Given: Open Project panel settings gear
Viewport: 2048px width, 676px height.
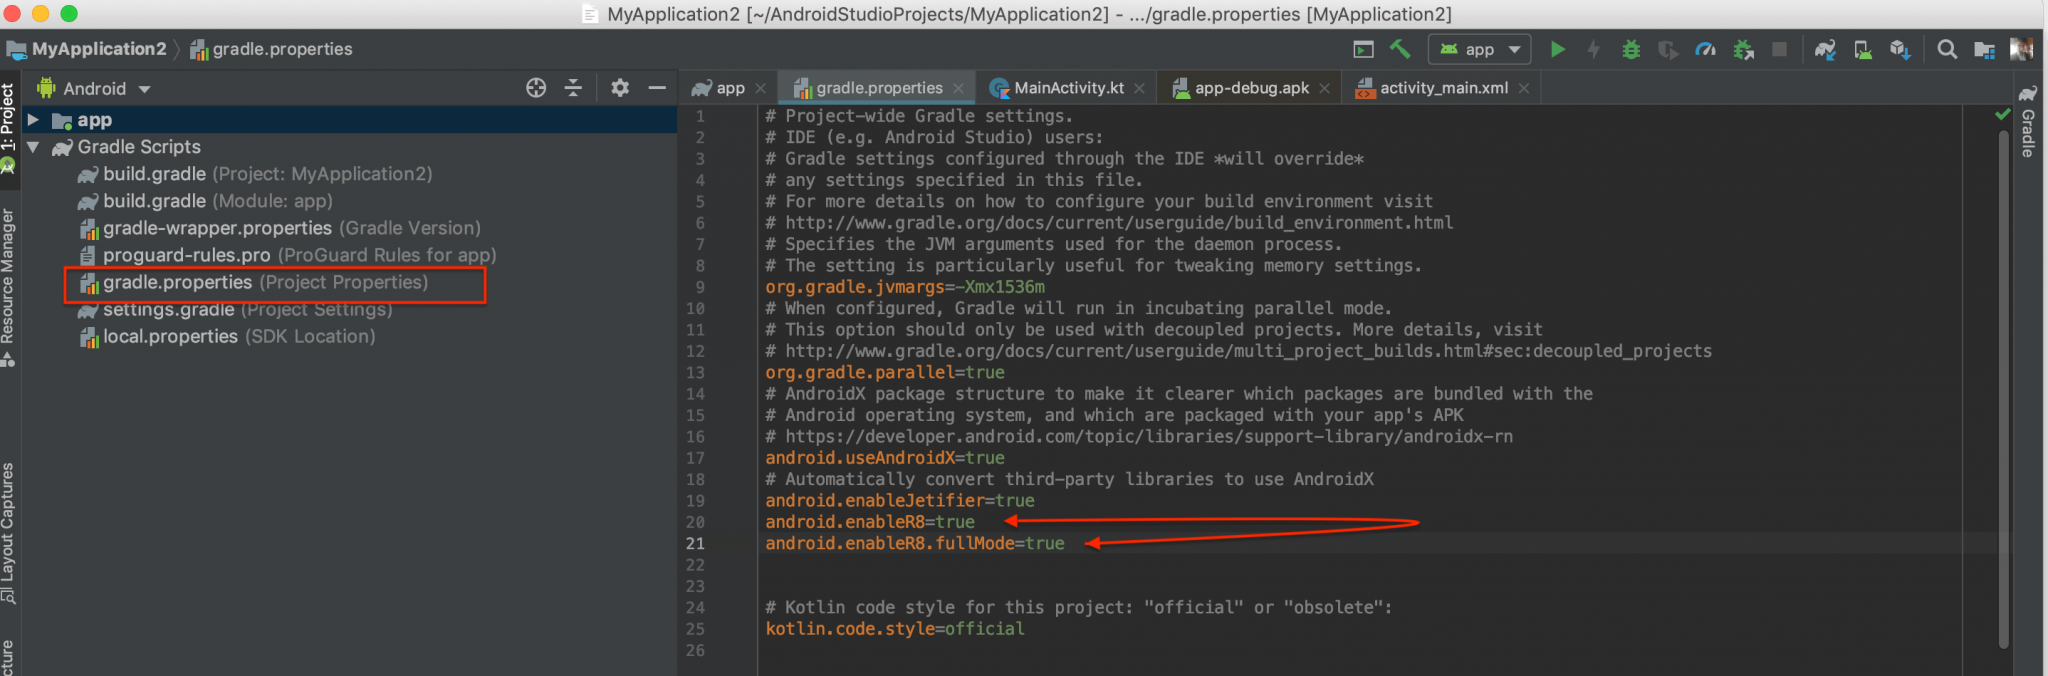Looking at the screenshot, I should 620,88.
